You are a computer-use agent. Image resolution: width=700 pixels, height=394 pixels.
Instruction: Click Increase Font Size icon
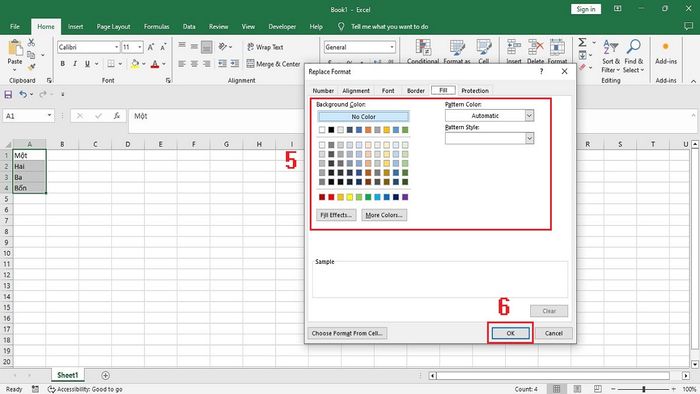151,47
